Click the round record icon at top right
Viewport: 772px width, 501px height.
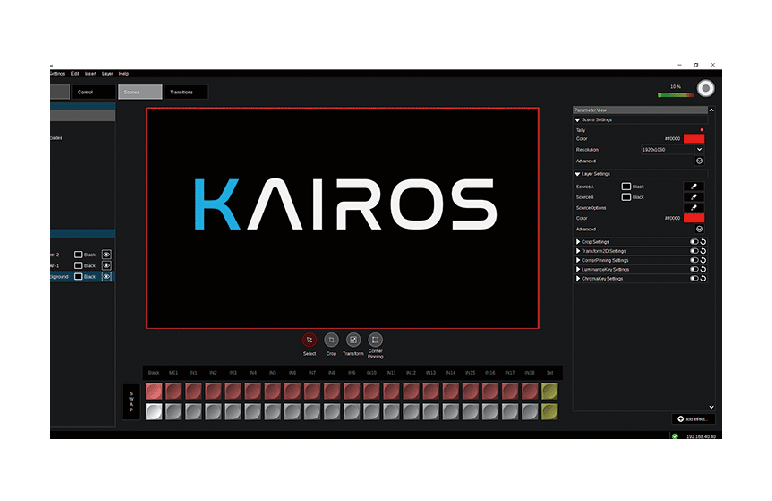coord(708,88)
